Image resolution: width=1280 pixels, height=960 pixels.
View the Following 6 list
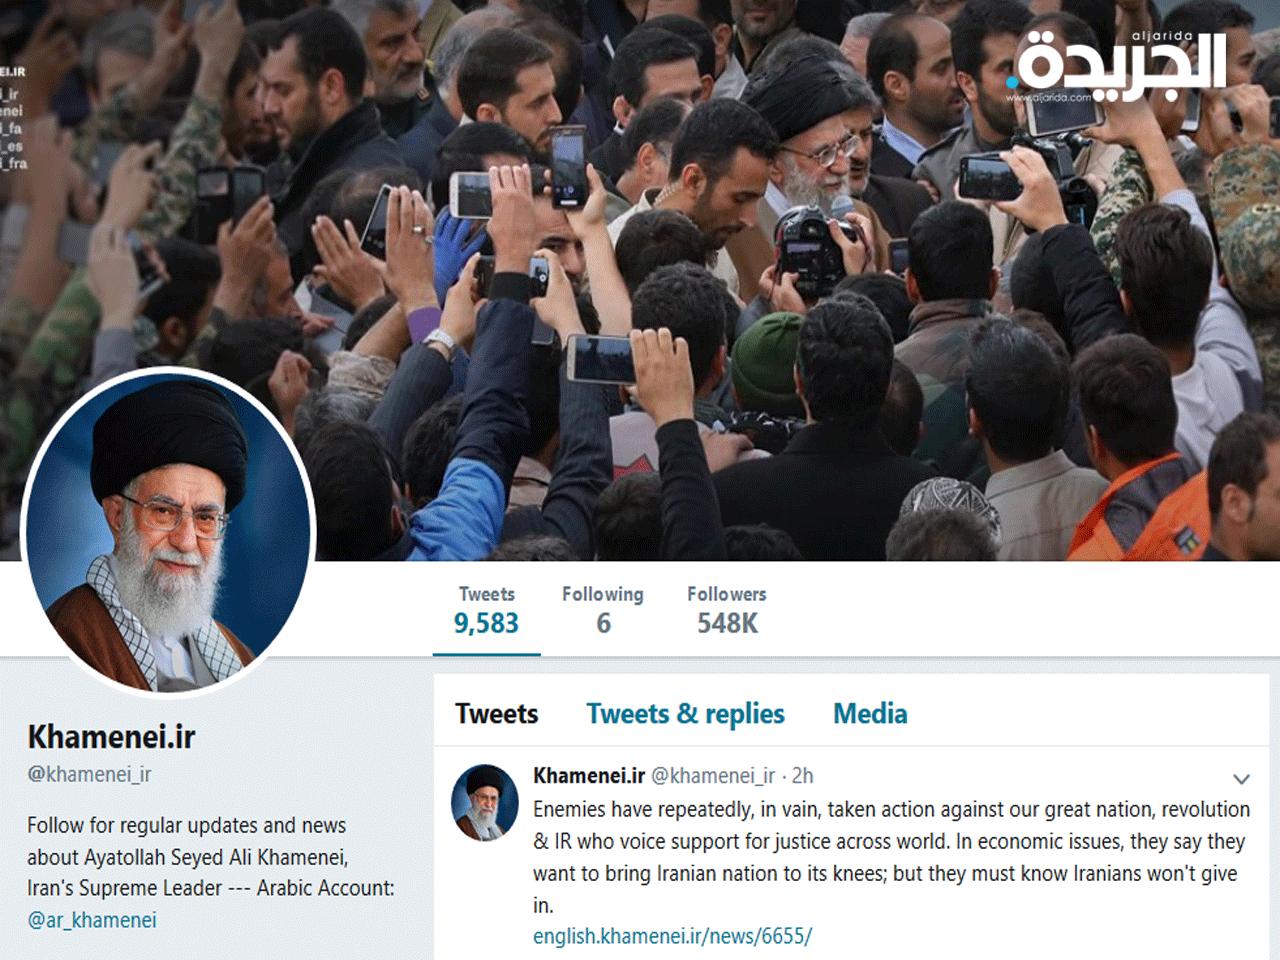tap(603, 611)
